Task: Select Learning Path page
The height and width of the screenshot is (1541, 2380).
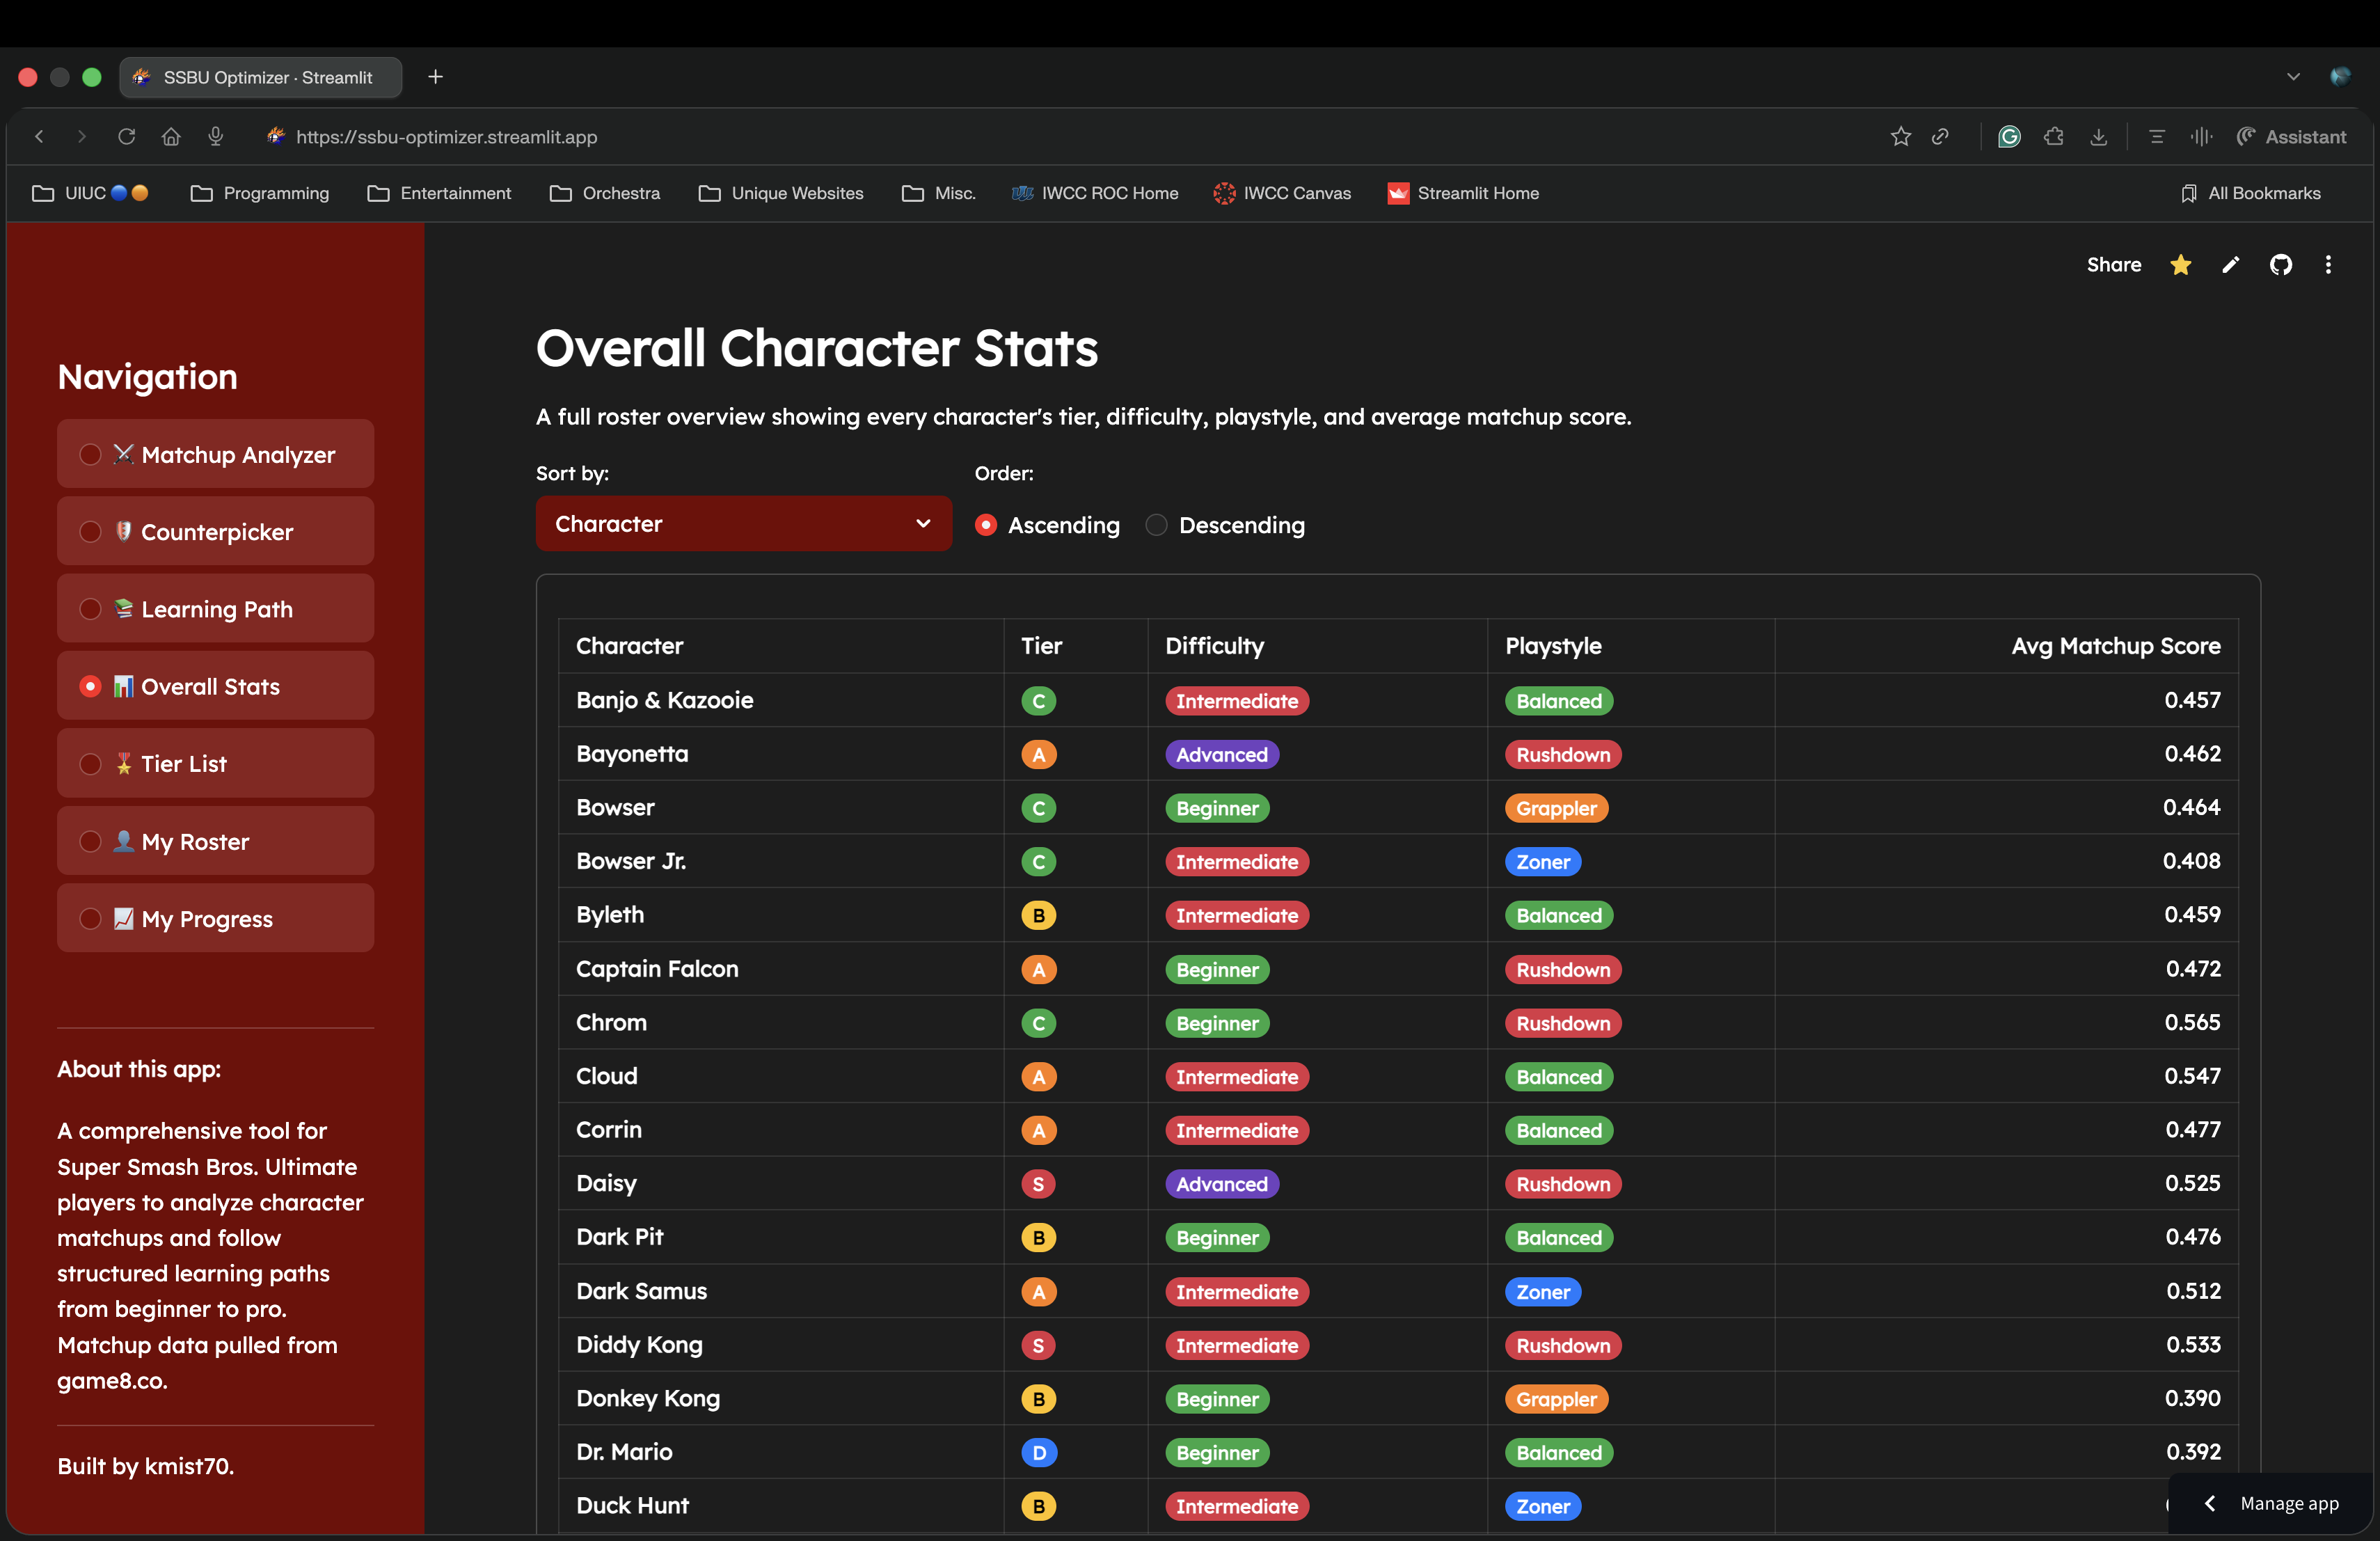Action: 215,609
